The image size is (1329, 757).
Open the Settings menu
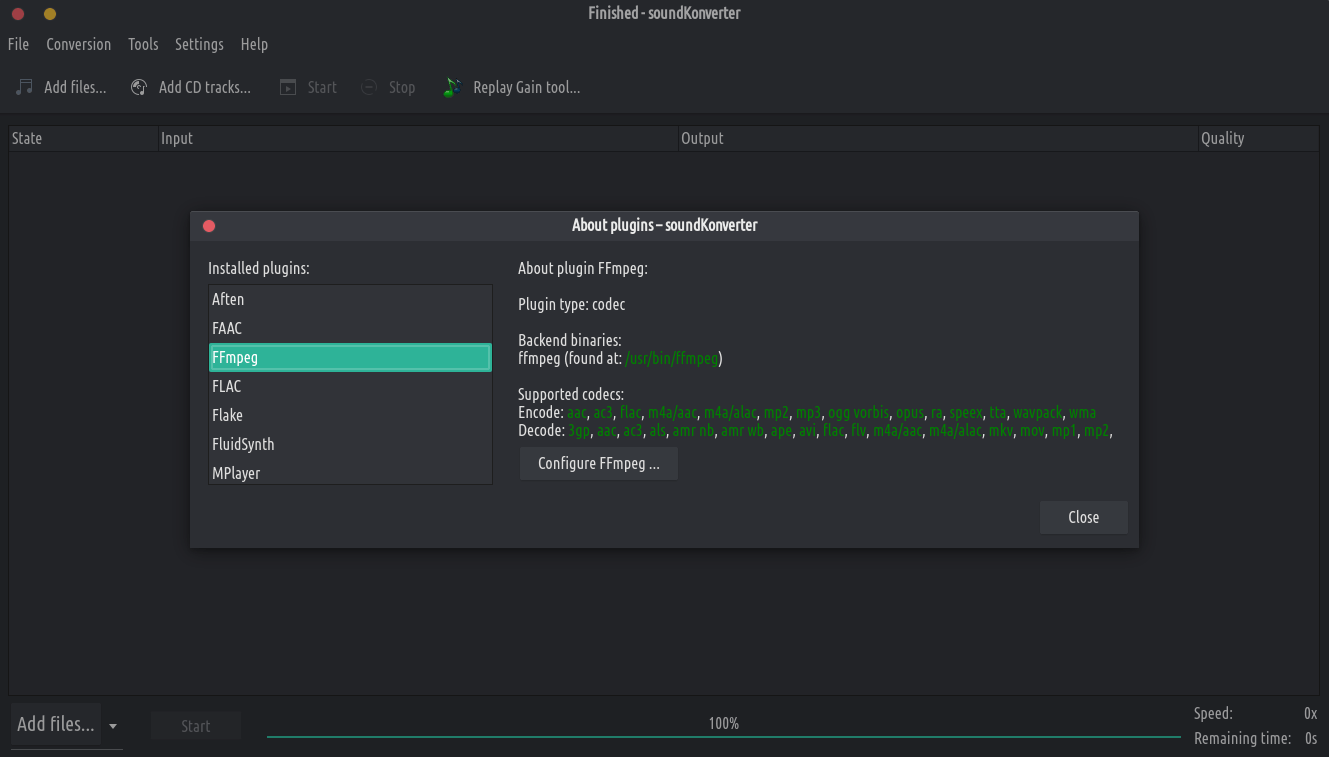tap(199, 44)
